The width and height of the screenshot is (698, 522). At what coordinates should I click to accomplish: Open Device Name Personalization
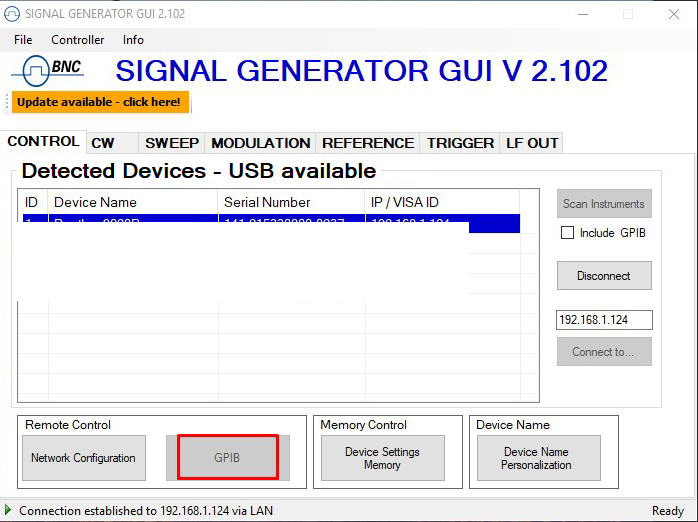tap(539, 458)
